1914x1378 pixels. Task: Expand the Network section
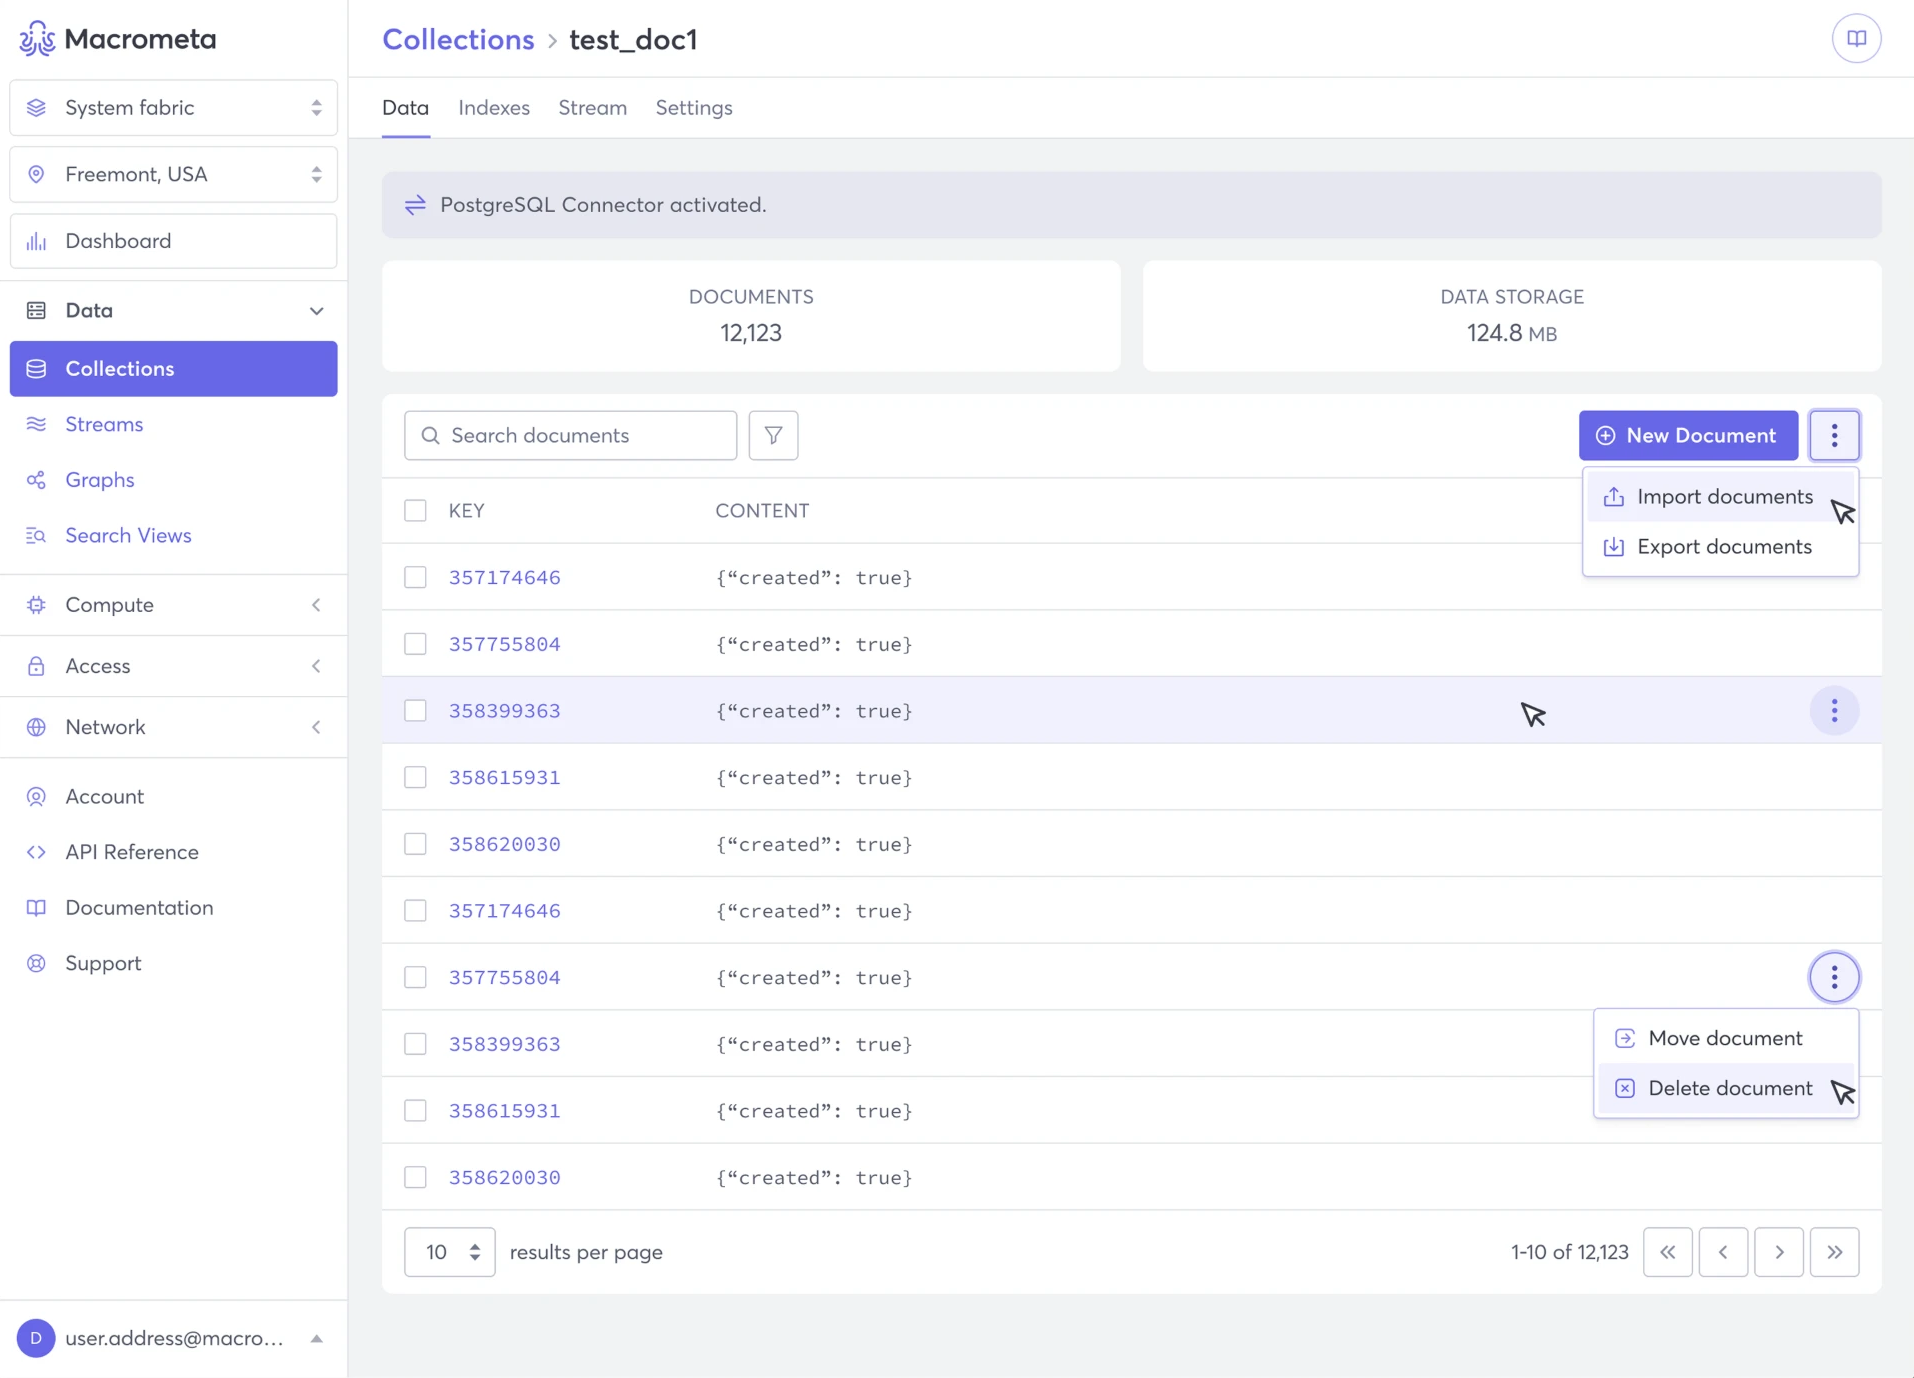click(x=173, y=727)
